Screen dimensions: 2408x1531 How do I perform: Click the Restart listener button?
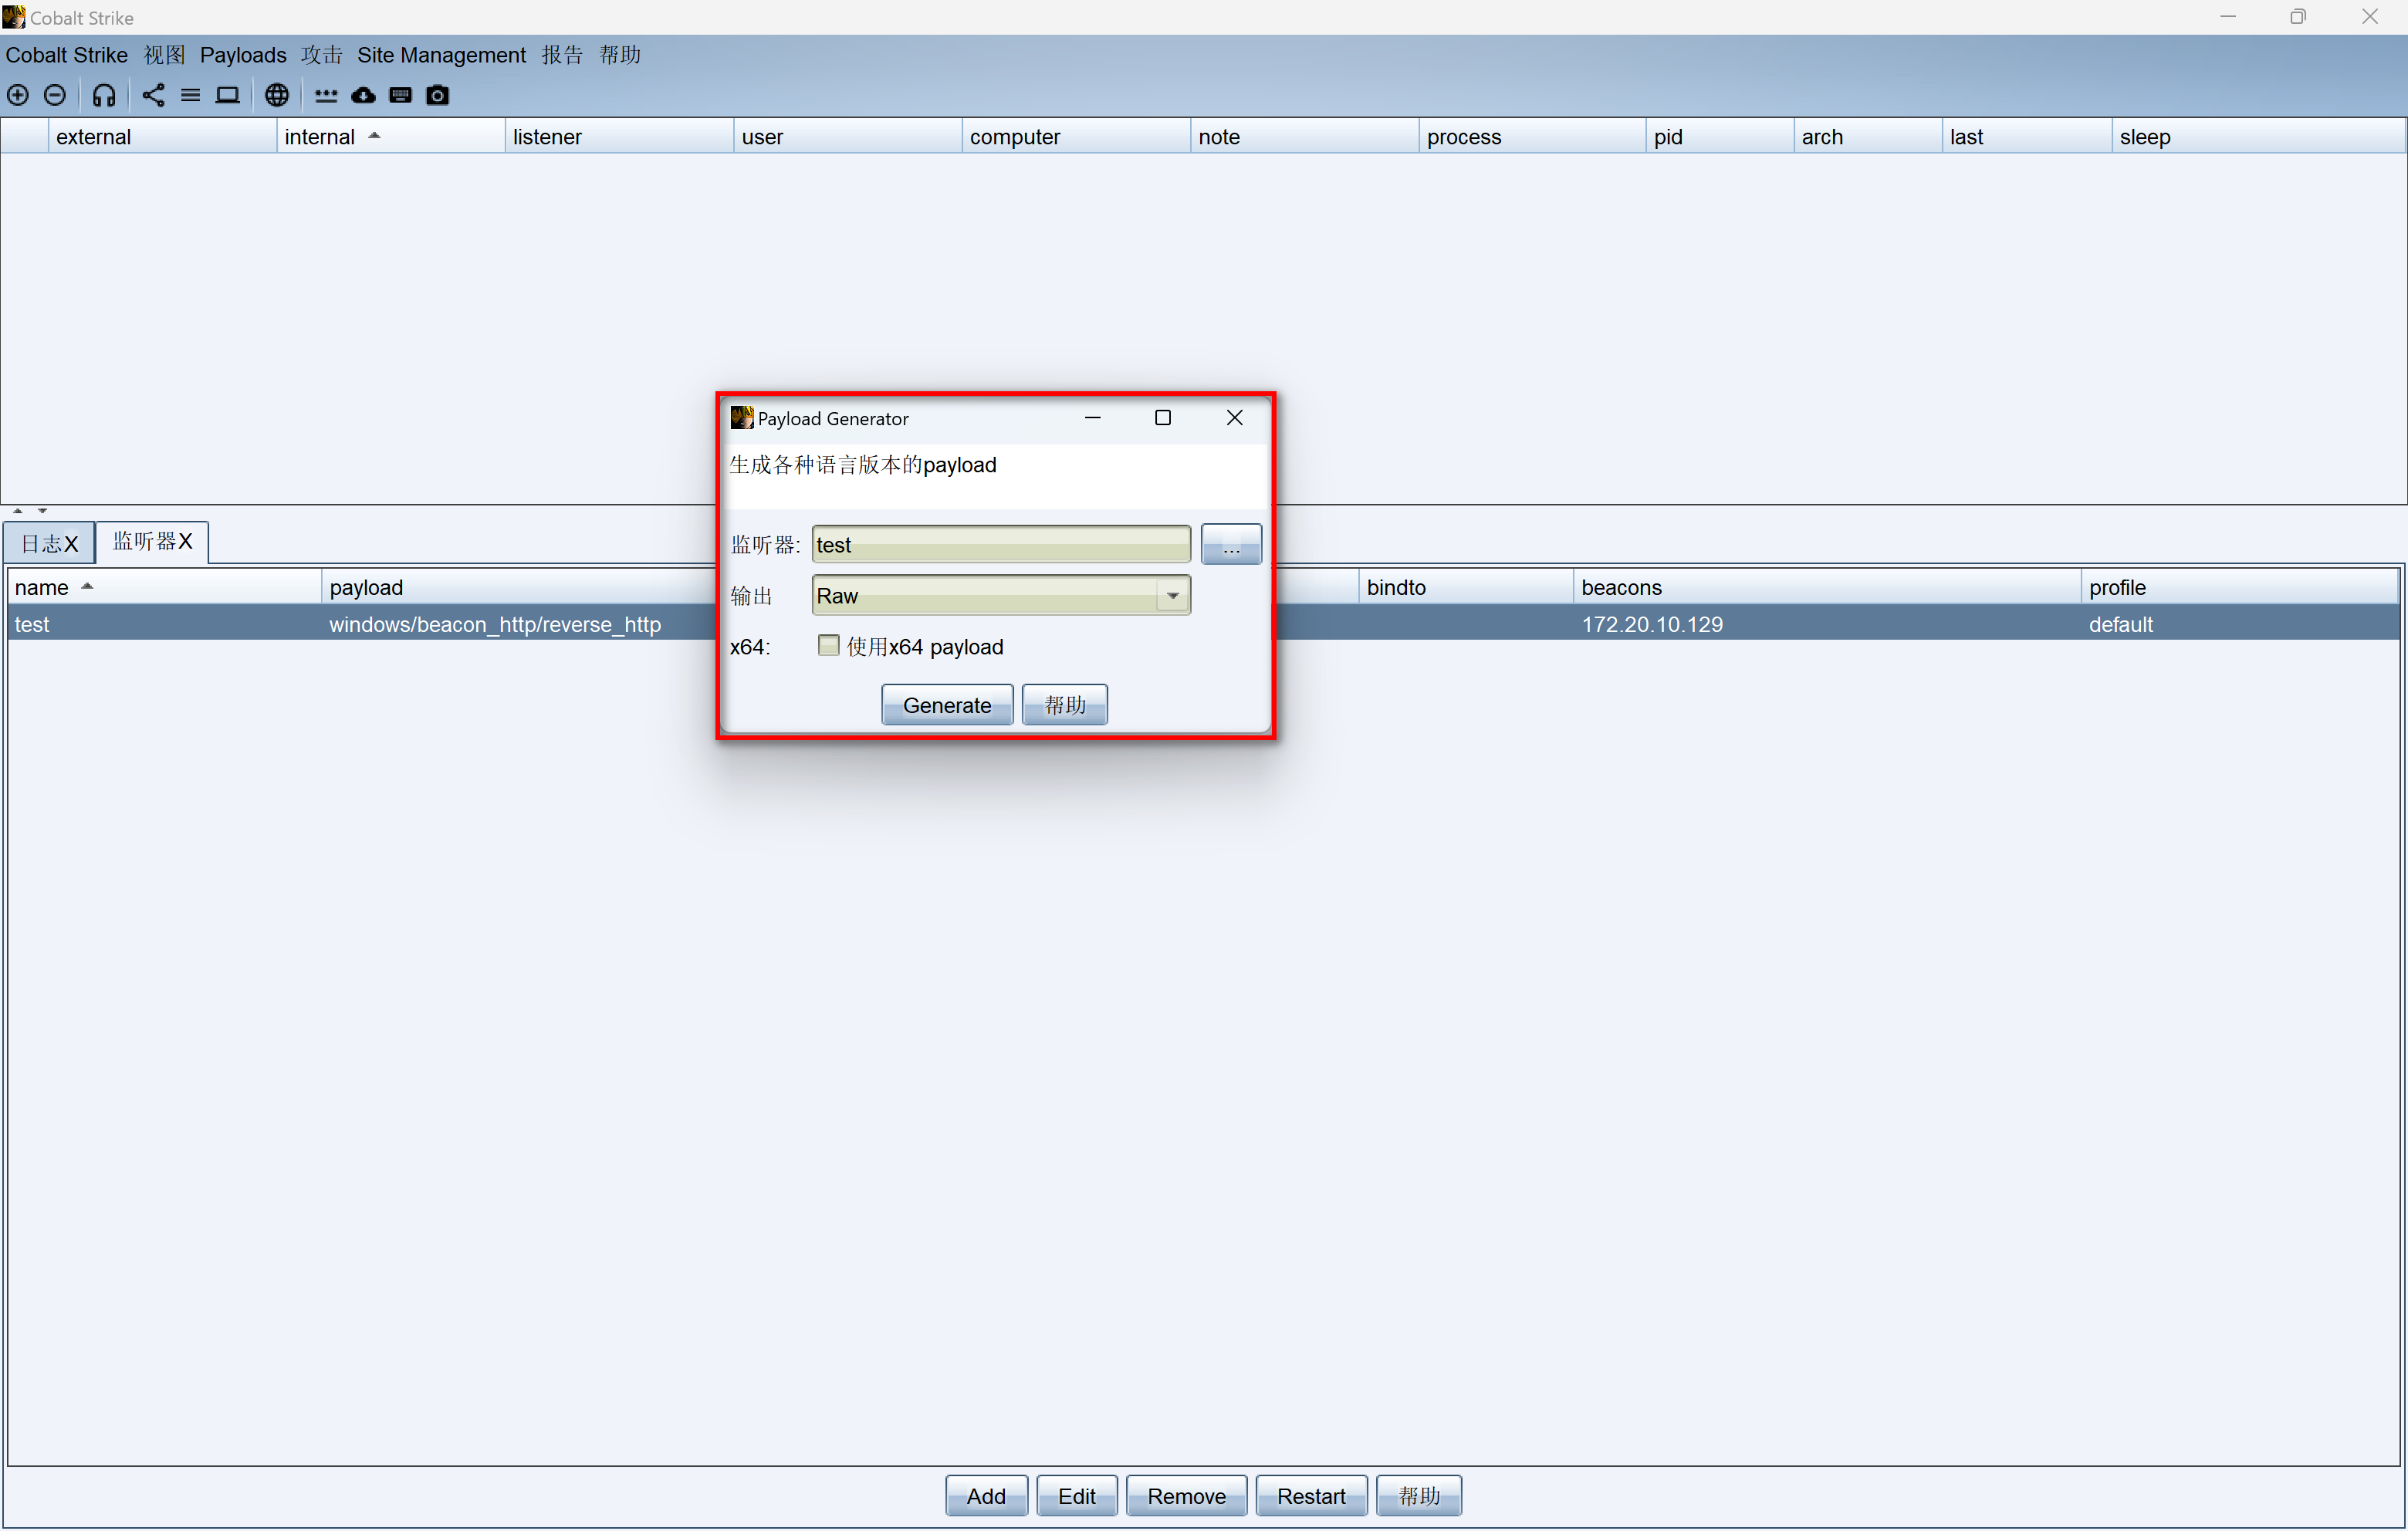point(1310,1496)
